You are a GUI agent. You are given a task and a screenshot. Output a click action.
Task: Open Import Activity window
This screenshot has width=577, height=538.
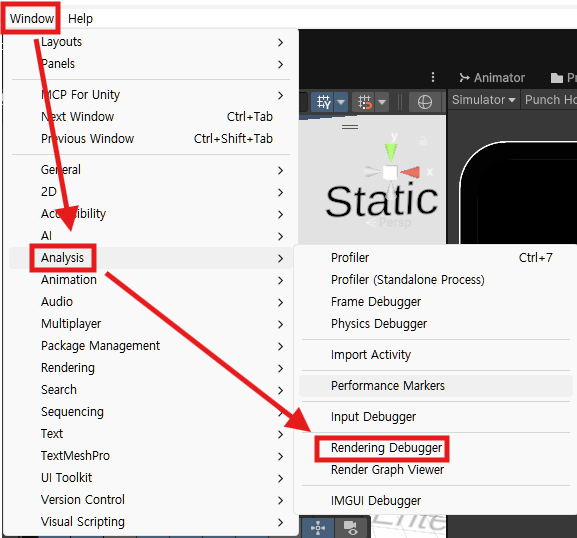[x=436, y=355]
